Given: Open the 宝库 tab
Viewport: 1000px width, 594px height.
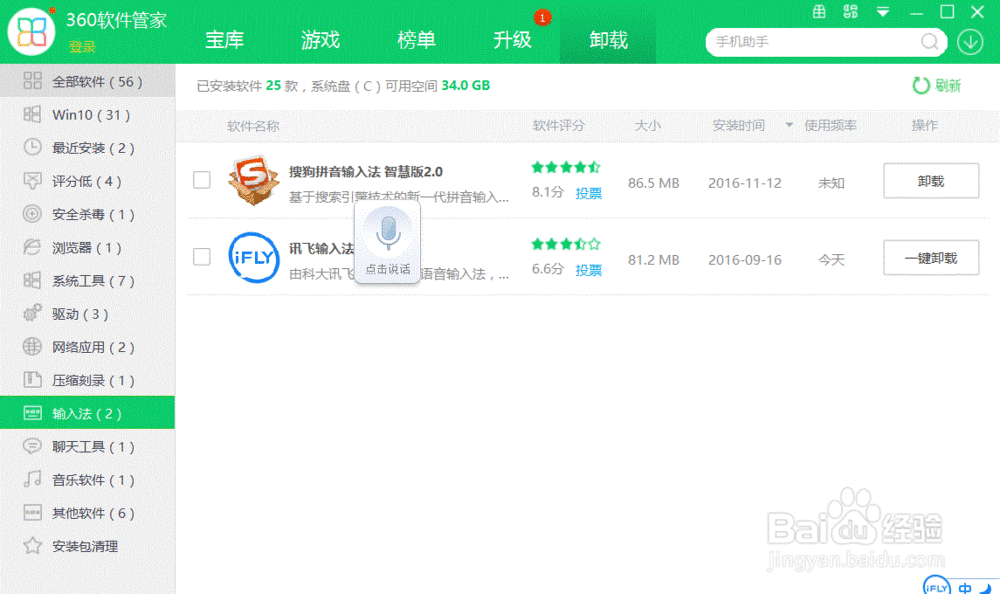Looking at the screenshot, I should [x=224, y=40].
